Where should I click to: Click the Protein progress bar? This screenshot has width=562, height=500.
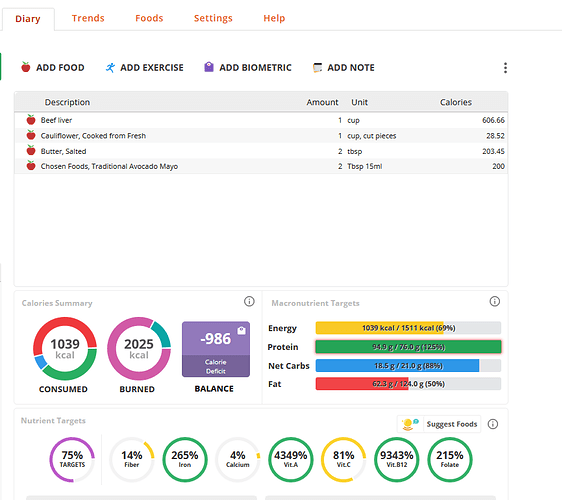click(408, 347)
